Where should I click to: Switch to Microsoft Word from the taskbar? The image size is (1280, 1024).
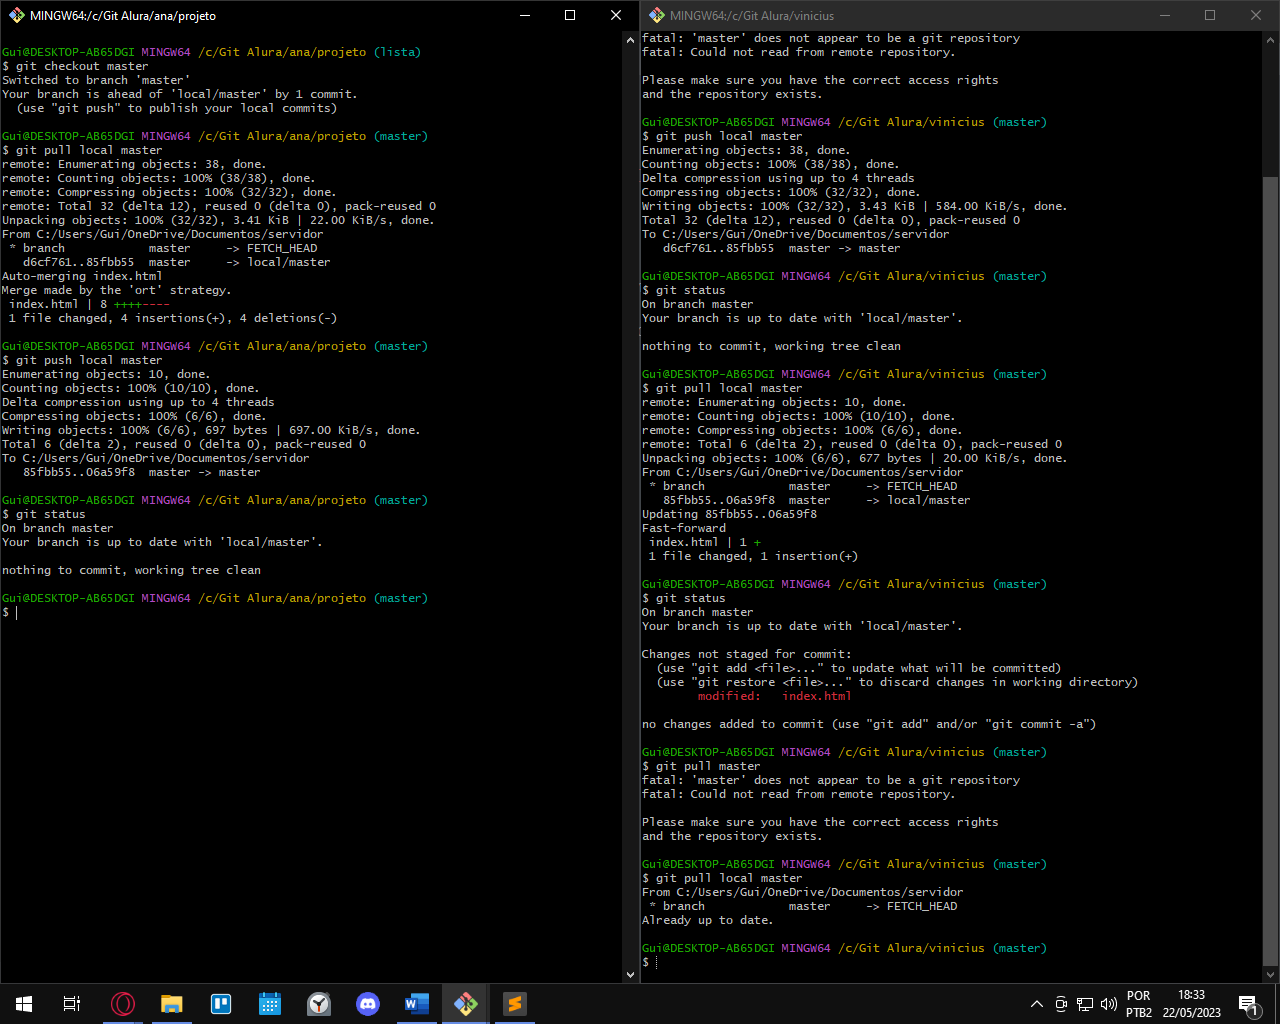[x=417, y=1004]
